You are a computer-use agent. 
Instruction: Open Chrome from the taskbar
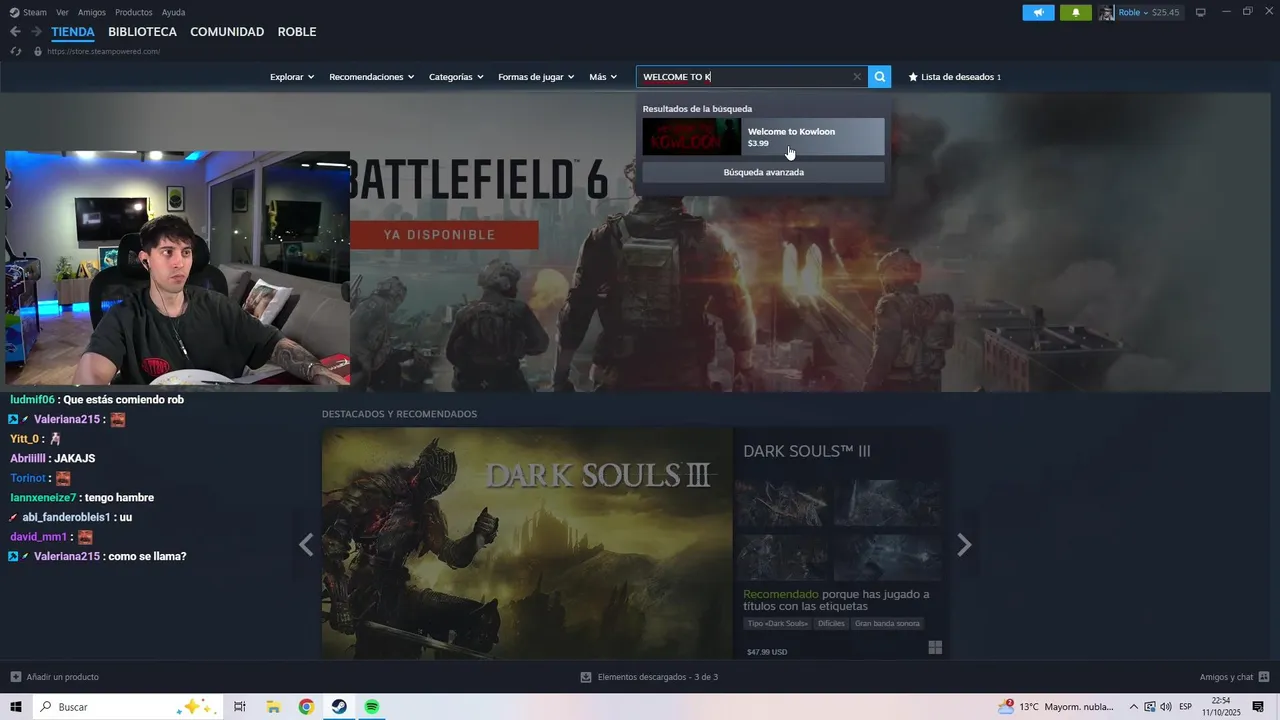(x=306, y=707)
